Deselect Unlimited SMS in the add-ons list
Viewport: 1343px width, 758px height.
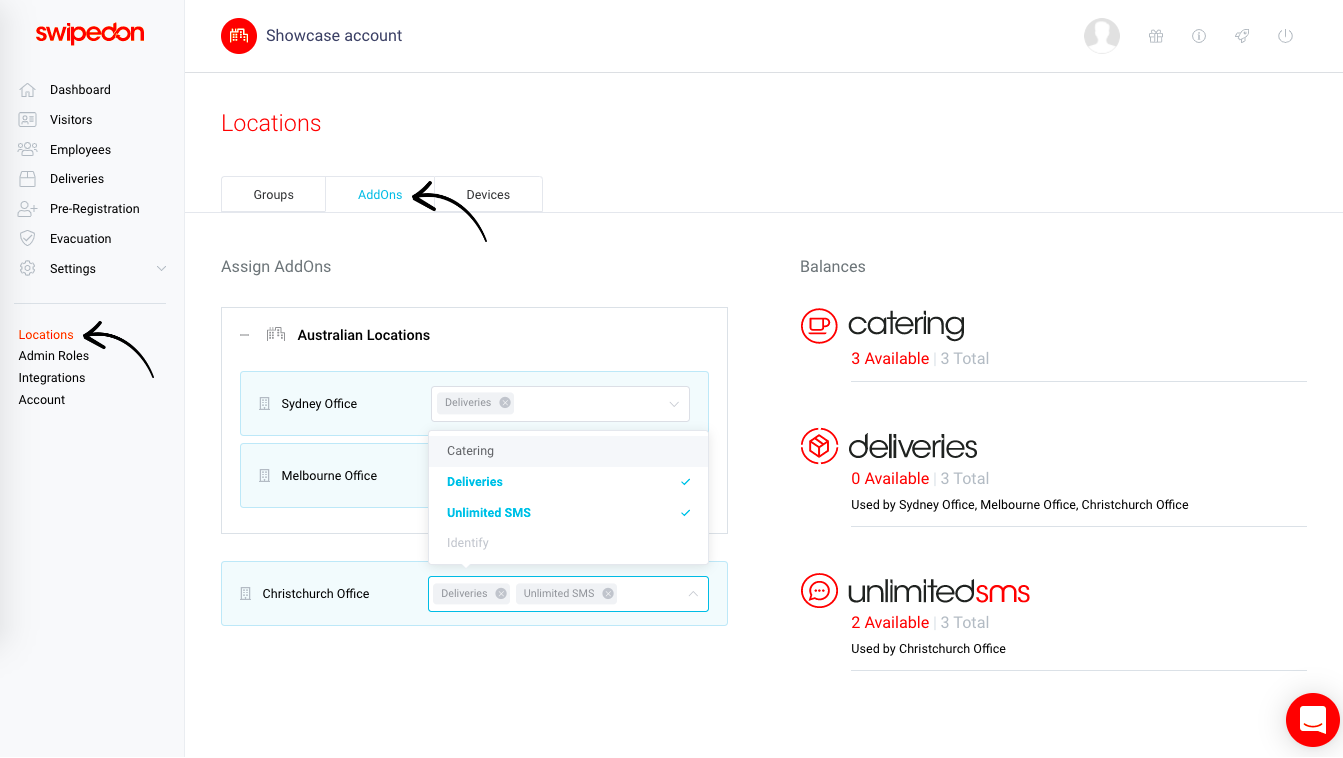tap(568, 513)
